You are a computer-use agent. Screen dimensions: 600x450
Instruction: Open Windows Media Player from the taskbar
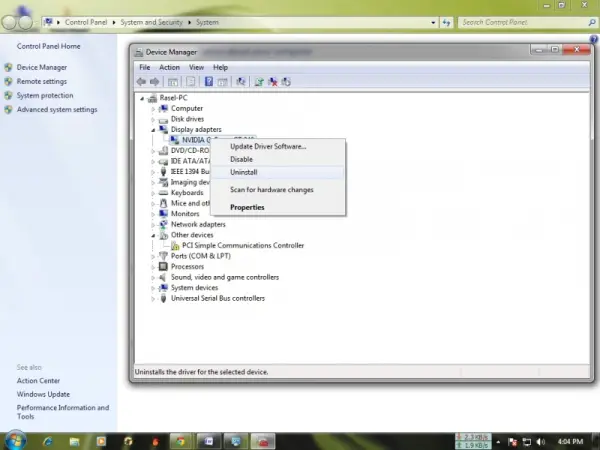101,442
